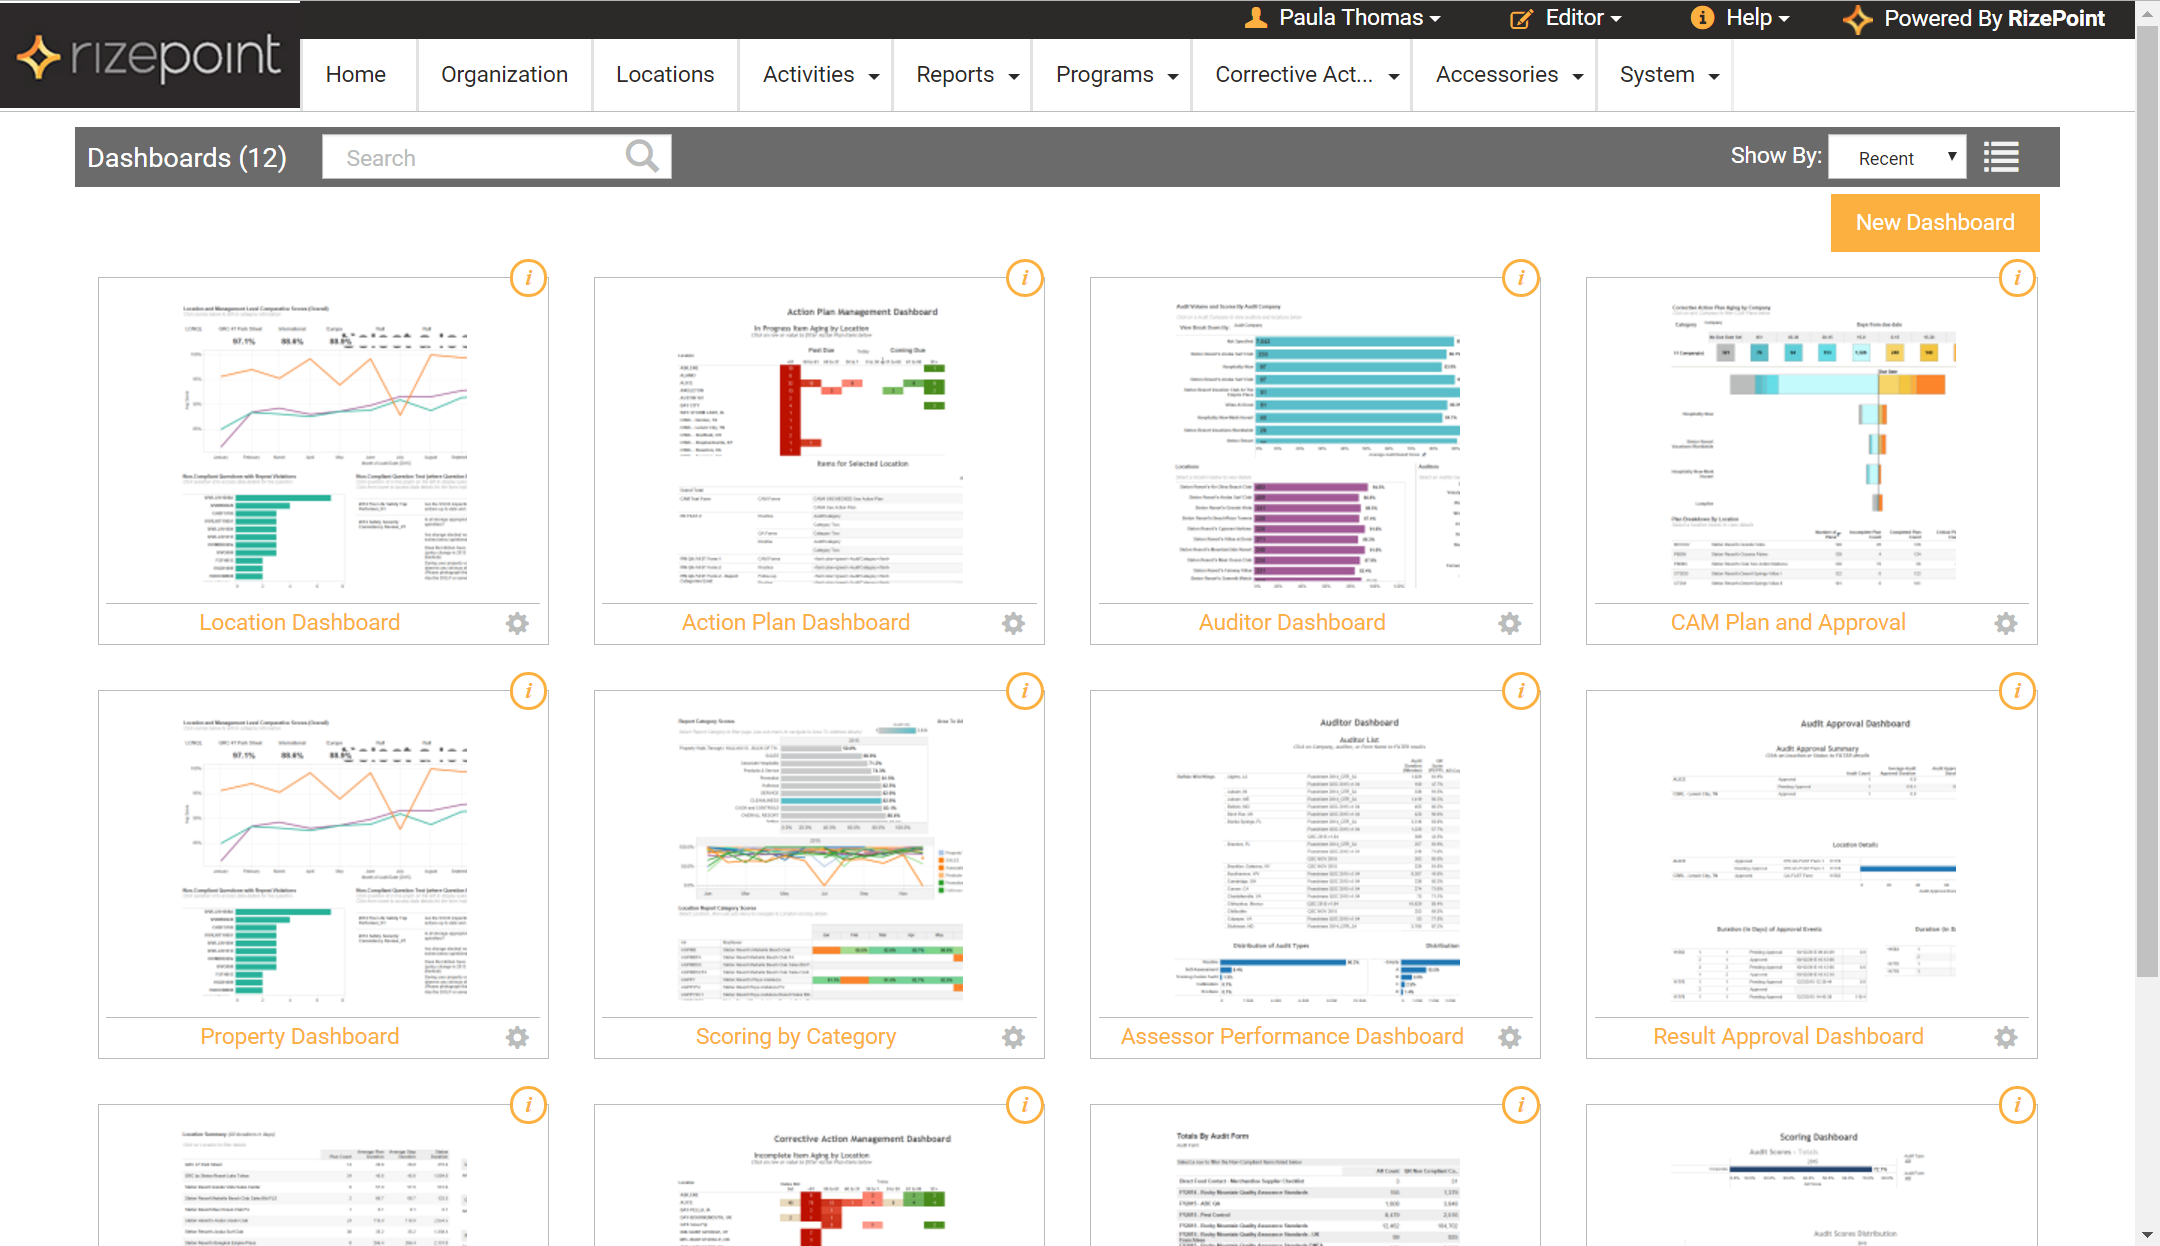
Task: Switch to list view icon
Action: 2001,157
